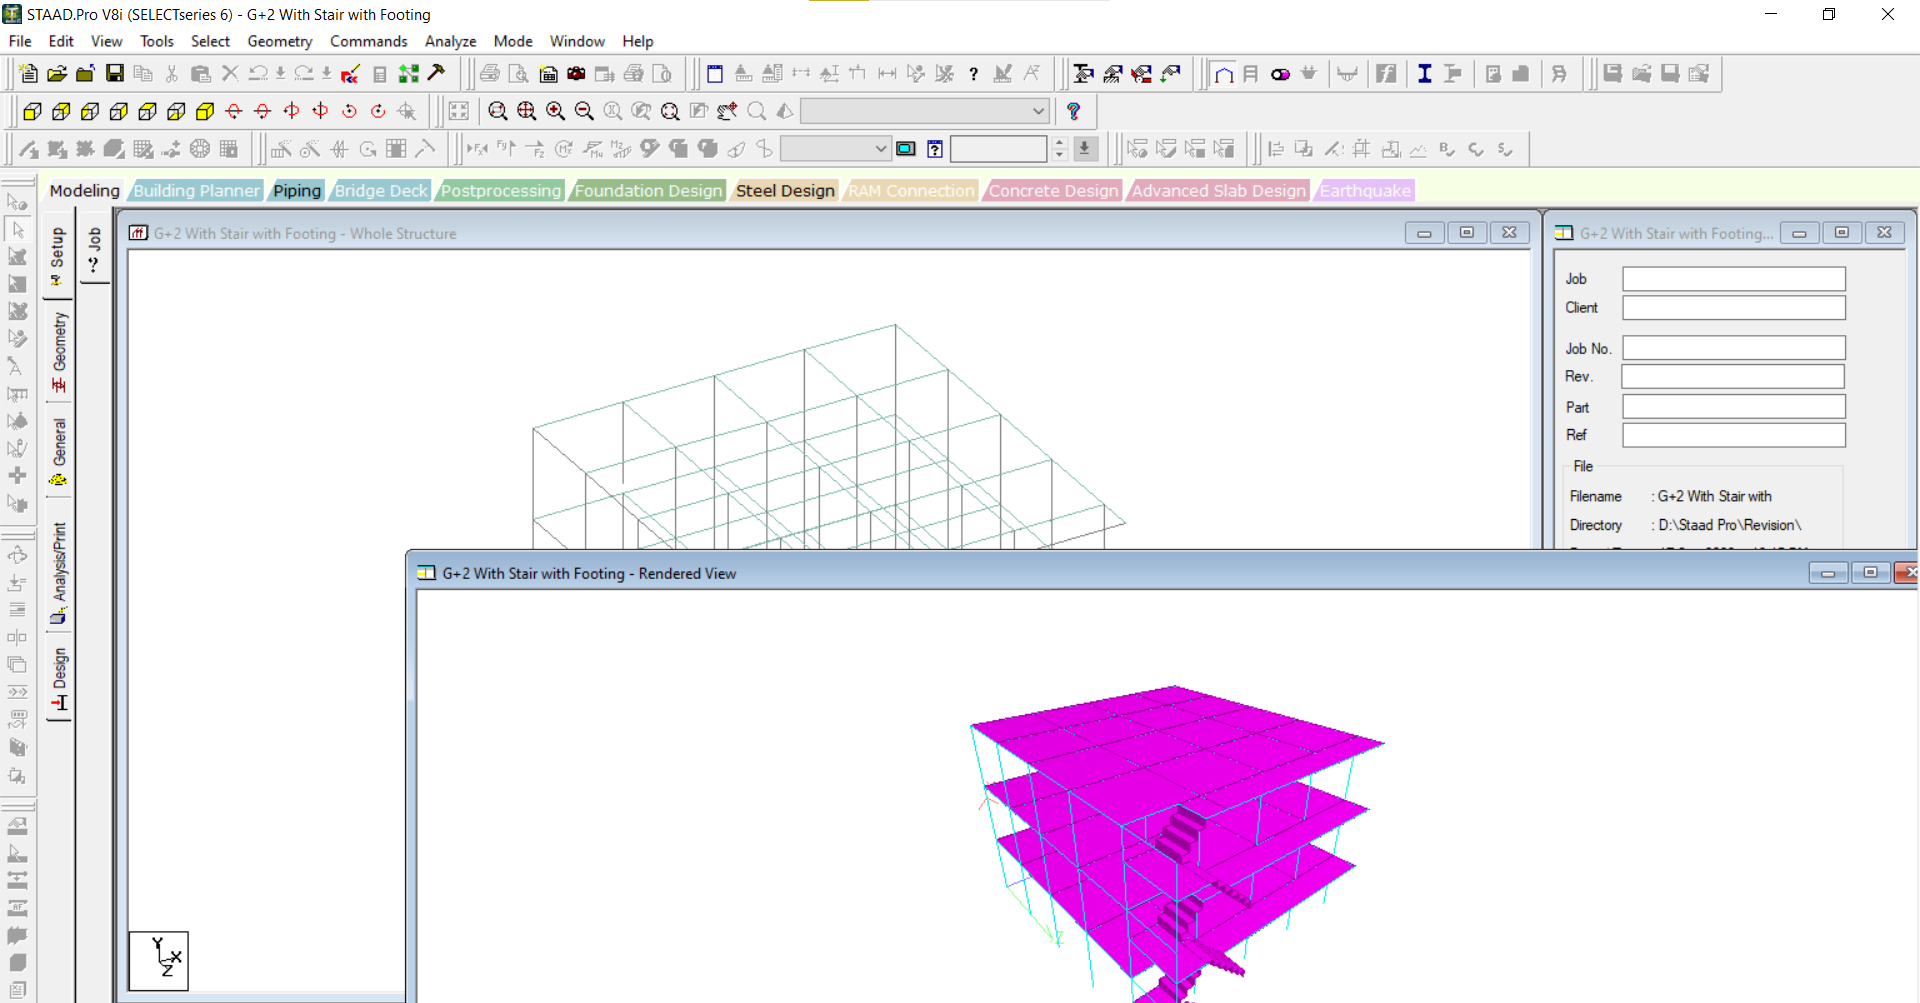Open the Analyze menu
Image resolution: width=1920 pixels, height=1003 pixels.
click(x=450, y=41)
